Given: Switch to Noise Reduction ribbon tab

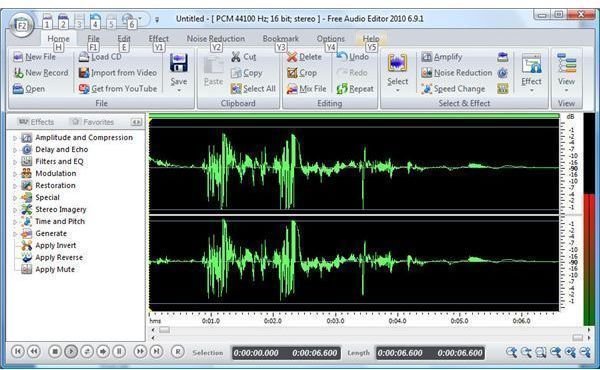Looking at the screenshot, I should 216,39.
